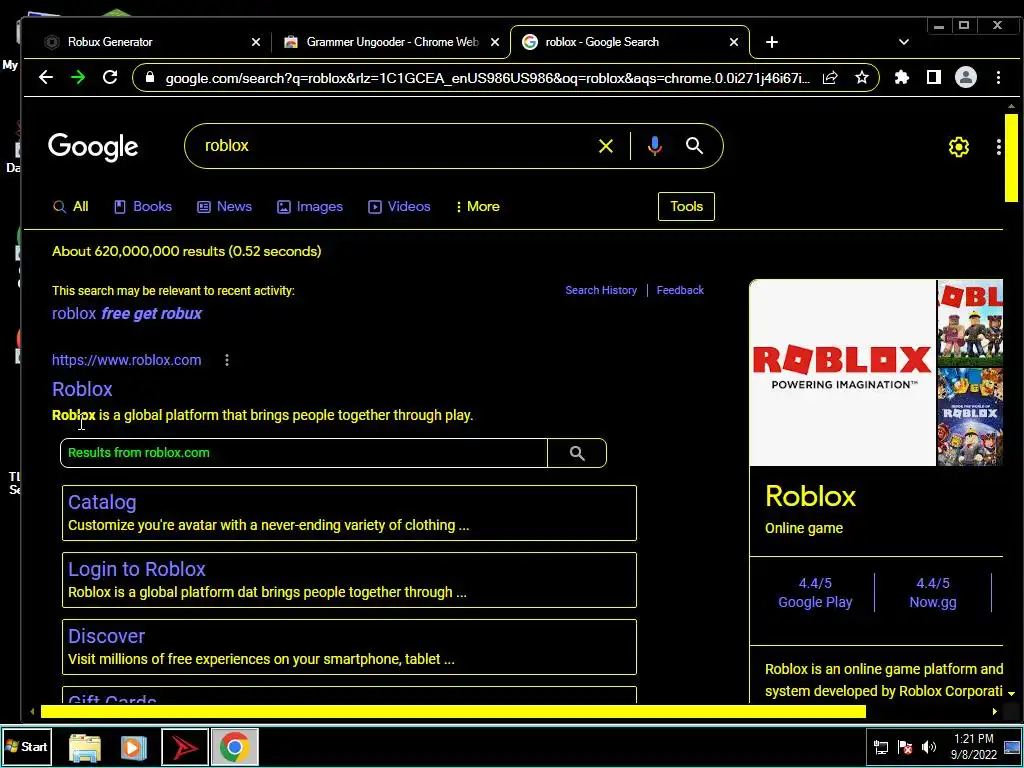Open a new tab with the plus button
1024x768 pixels.
(772, 42)
